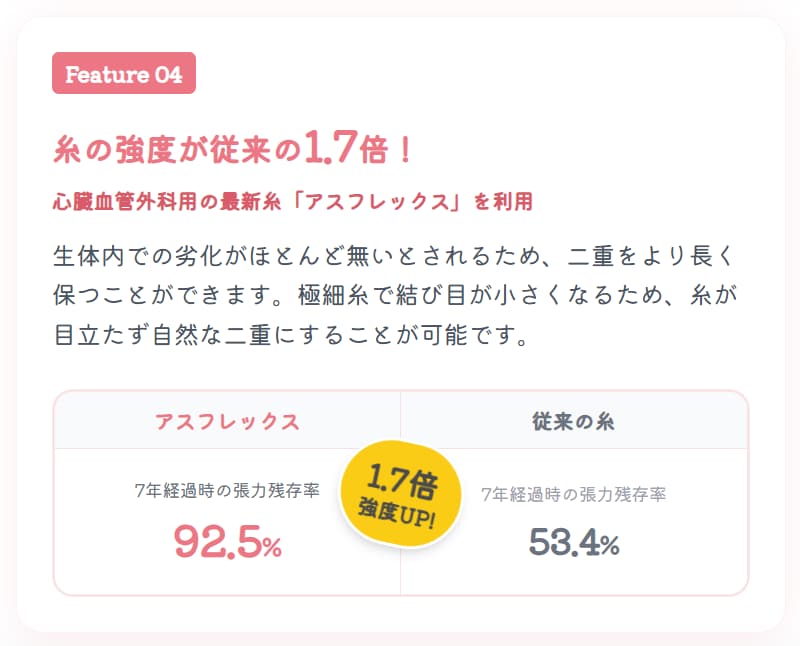Click the heading 糸の強度が従来の1.7倍！
The image size is (800, 646).
point(232,150)
